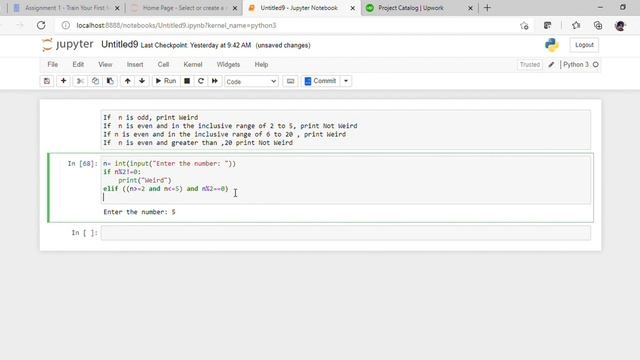Open a new browser tab
Image resolution: width=640 pixels, height=360 pixels.
click(487, 8)
